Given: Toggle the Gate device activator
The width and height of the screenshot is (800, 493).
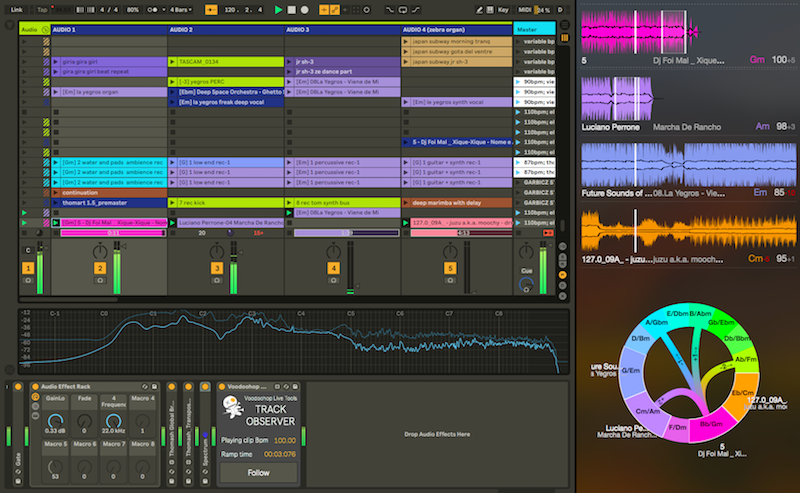Looking at the screenshot, I should tap(18, 386).
